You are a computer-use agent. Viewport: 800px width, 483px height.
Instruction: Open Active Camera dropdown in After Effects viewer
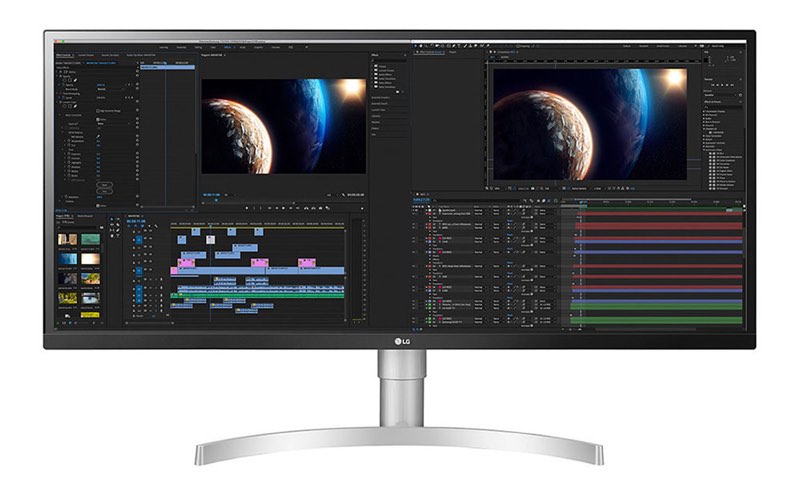point(579,189)
